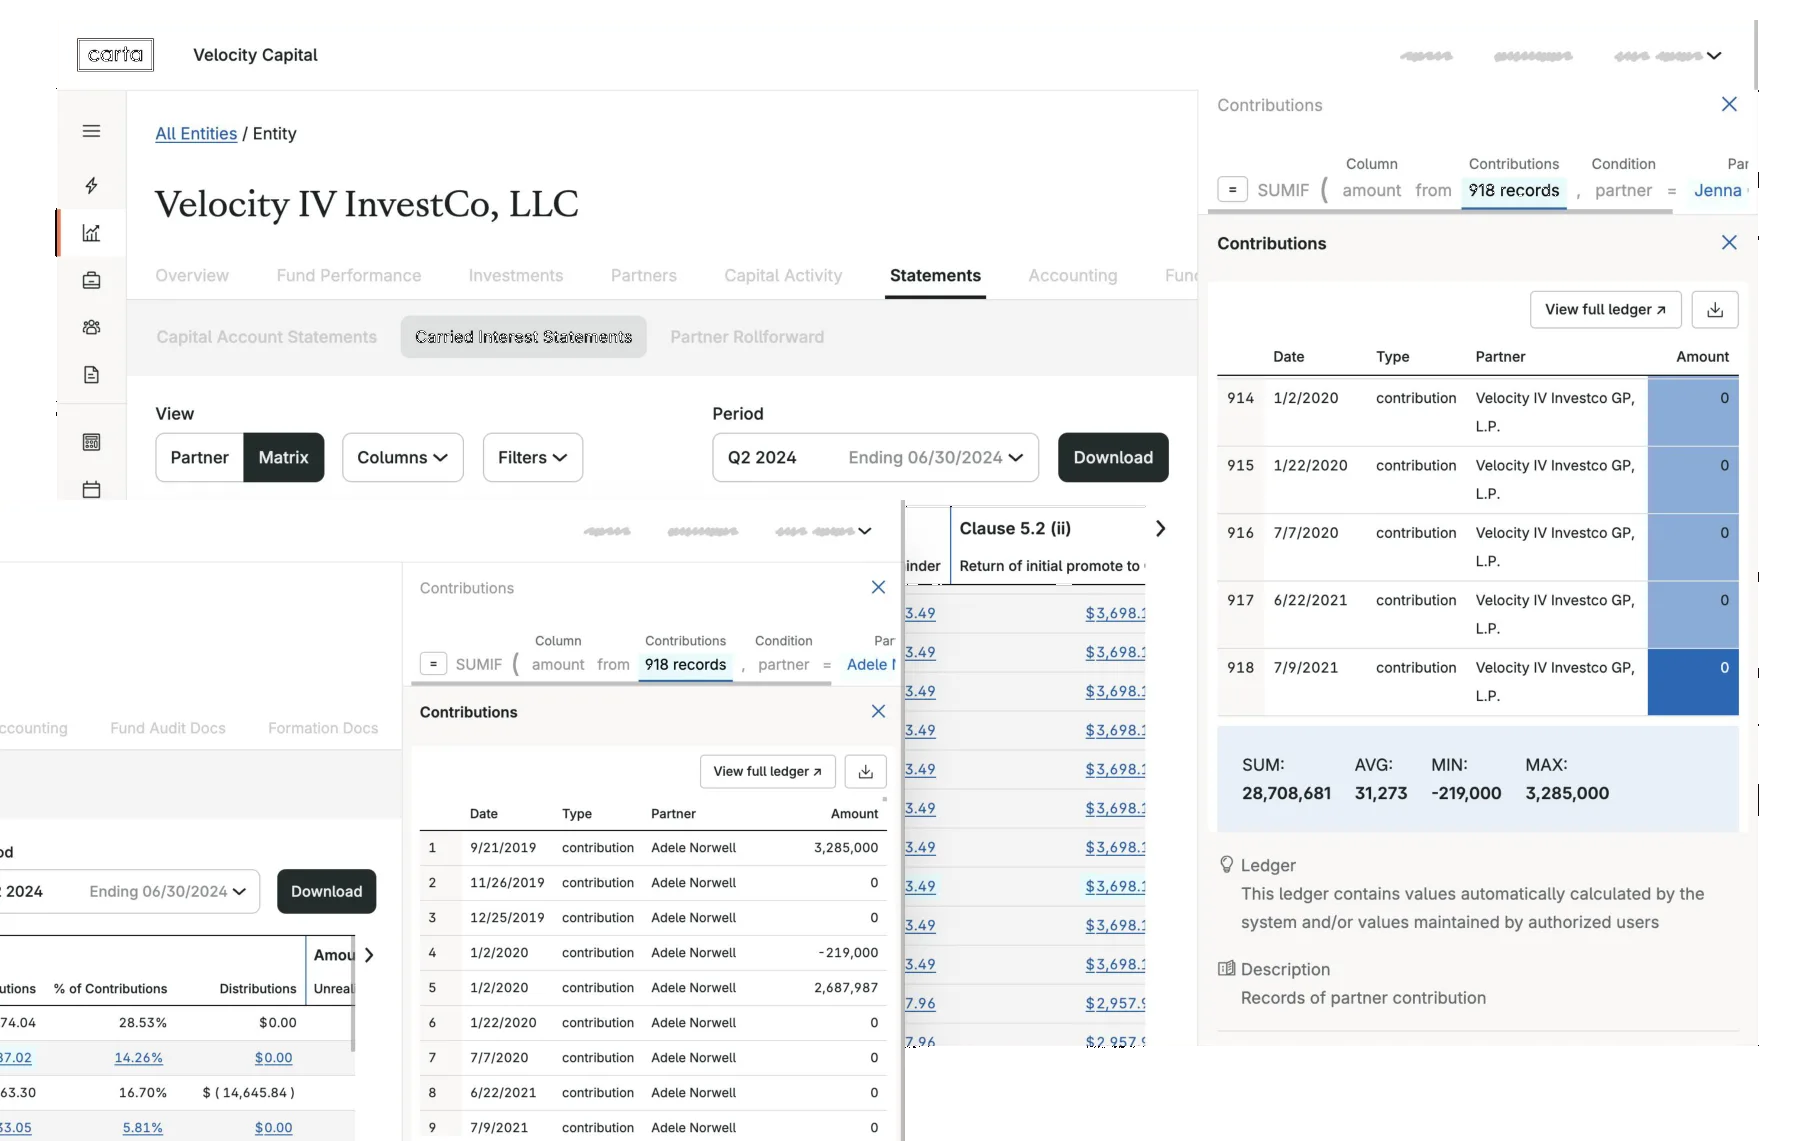Open the Accounting tab beside Statements
This screenshot has width=1815, height=1141.
tap(1073, 275)
